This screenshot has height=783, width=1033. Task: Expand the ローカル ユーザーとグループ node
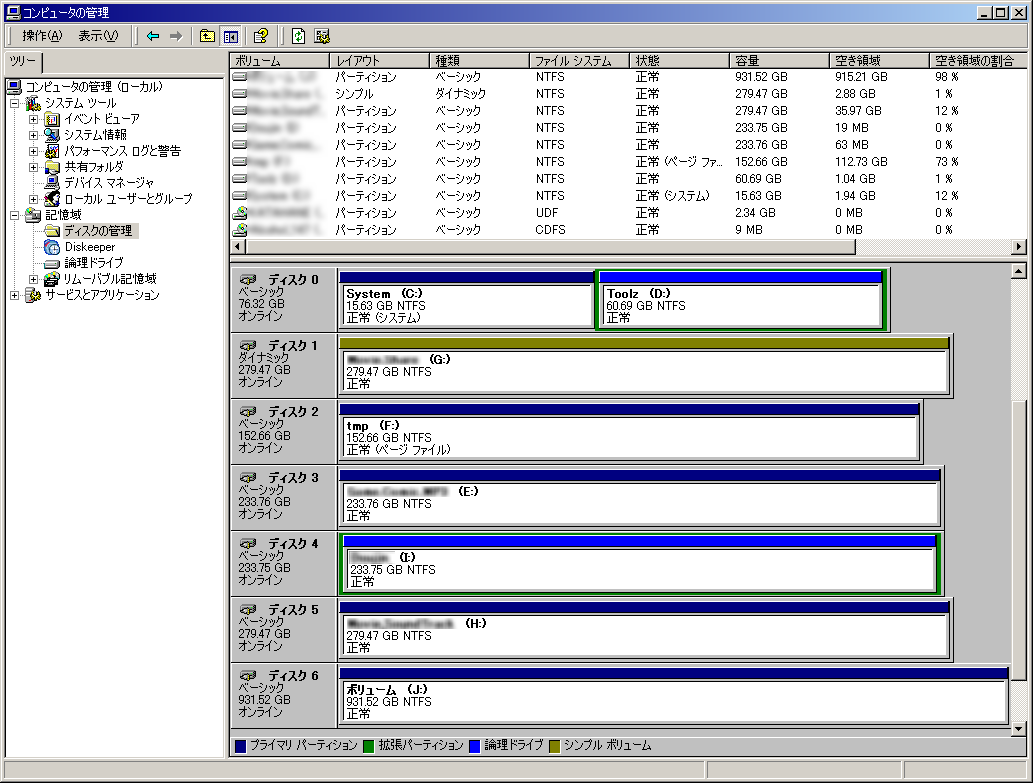pyautogui.click(x=34, y=199)
